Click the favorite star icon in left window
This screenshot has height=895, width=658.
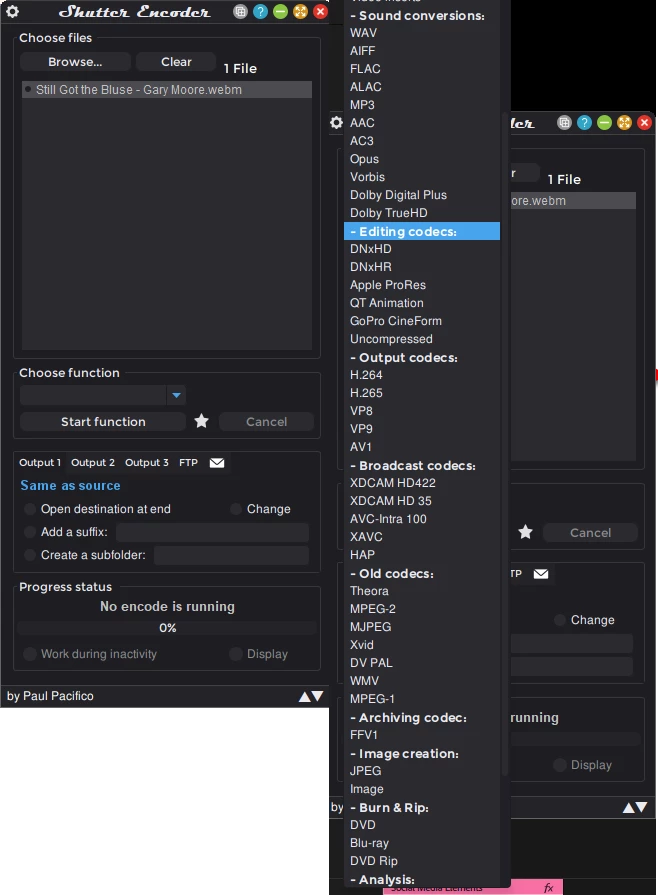(201, 421)
